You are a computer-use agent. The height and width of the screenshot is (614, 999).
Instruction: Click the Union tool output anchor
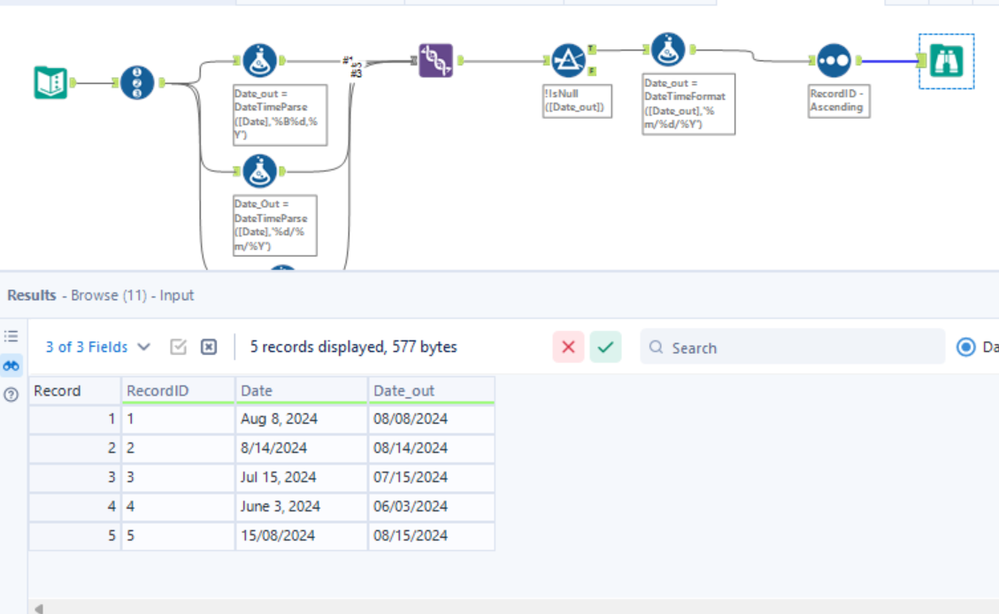point(461,61)
